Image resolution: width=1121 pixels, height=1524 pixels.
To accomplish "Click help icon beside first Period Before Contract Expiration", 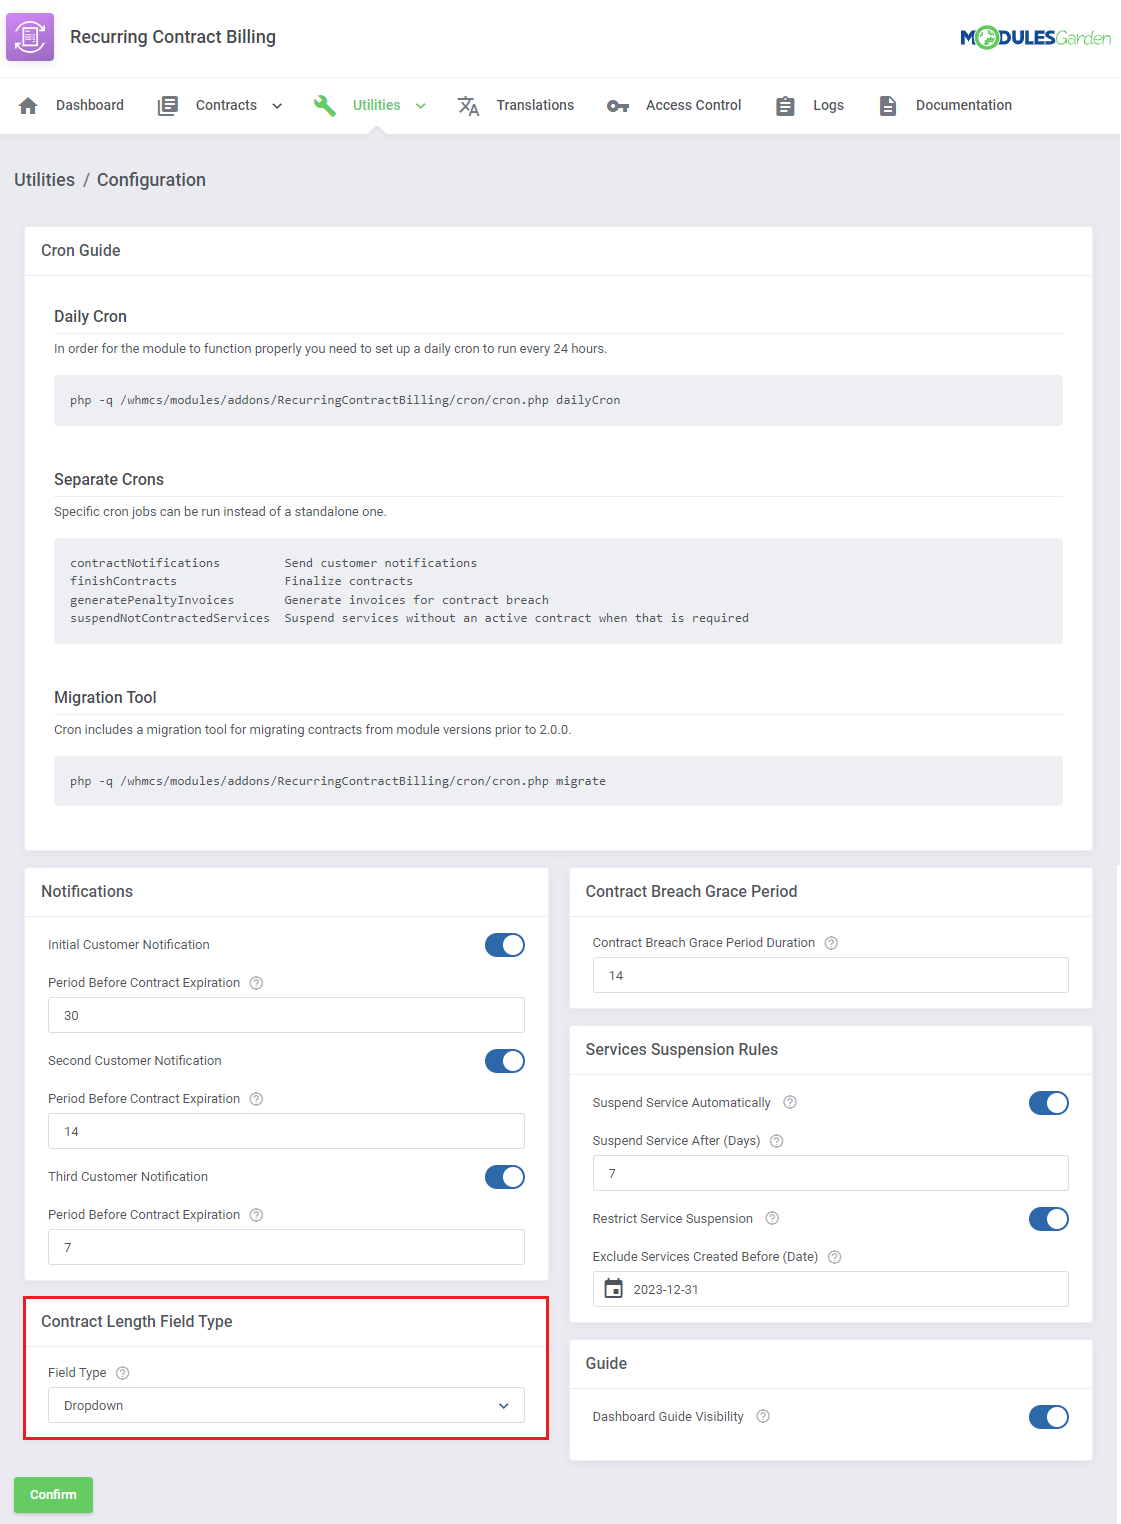I will (x=256, y=983).
